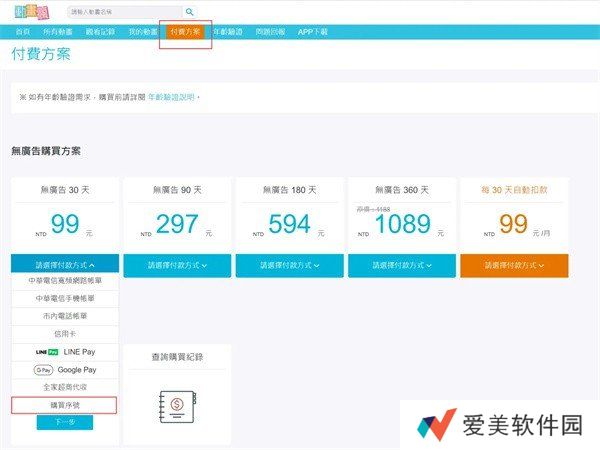Choose 中華電信寬頻網路帳單 payment option

(65, 280)
